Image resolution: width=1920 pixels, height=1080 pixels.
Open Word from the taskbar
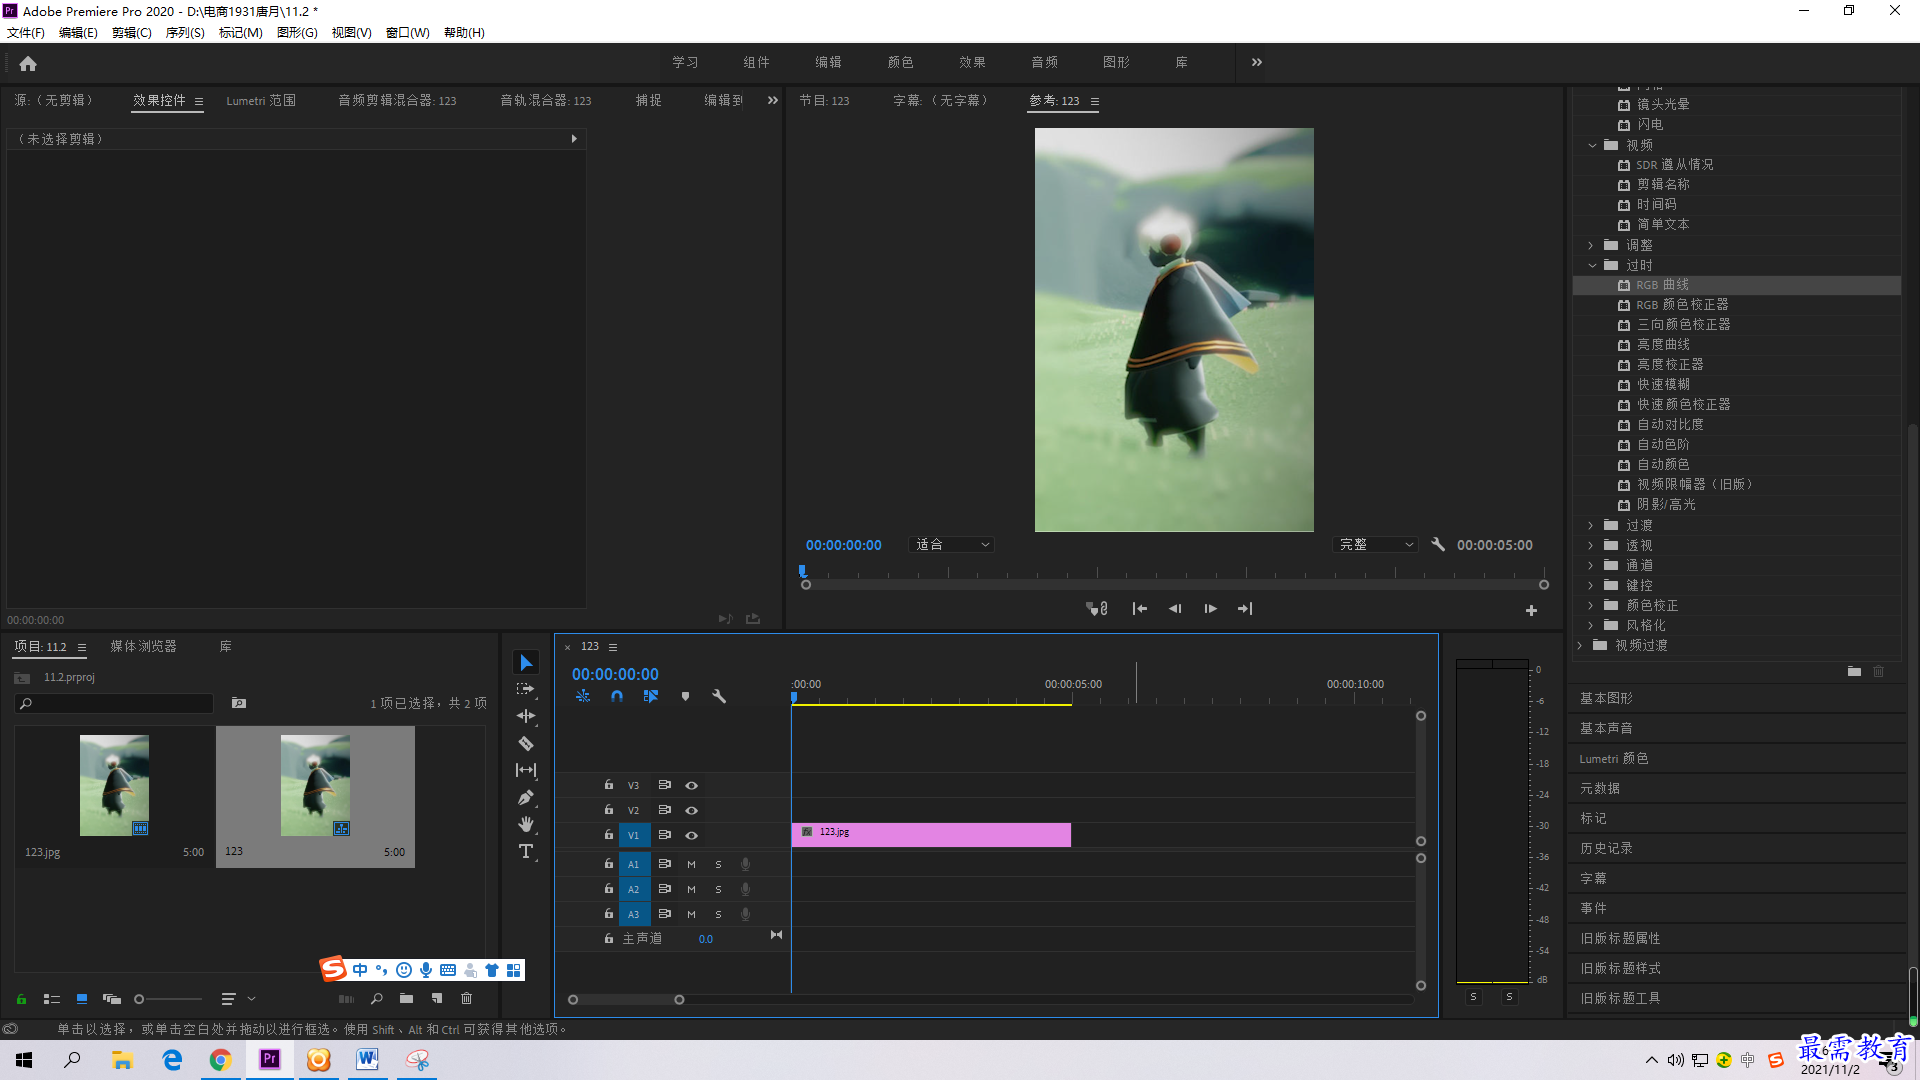coord(367,1060)
